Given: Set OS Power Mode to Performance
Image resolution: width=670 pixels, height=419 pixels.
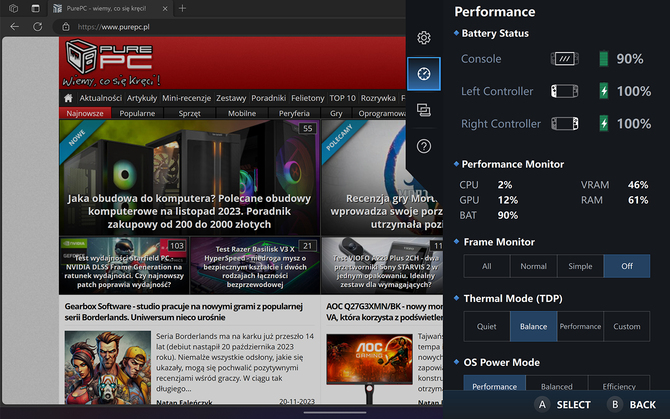Looking at the screenshot, I should [494, 383].
